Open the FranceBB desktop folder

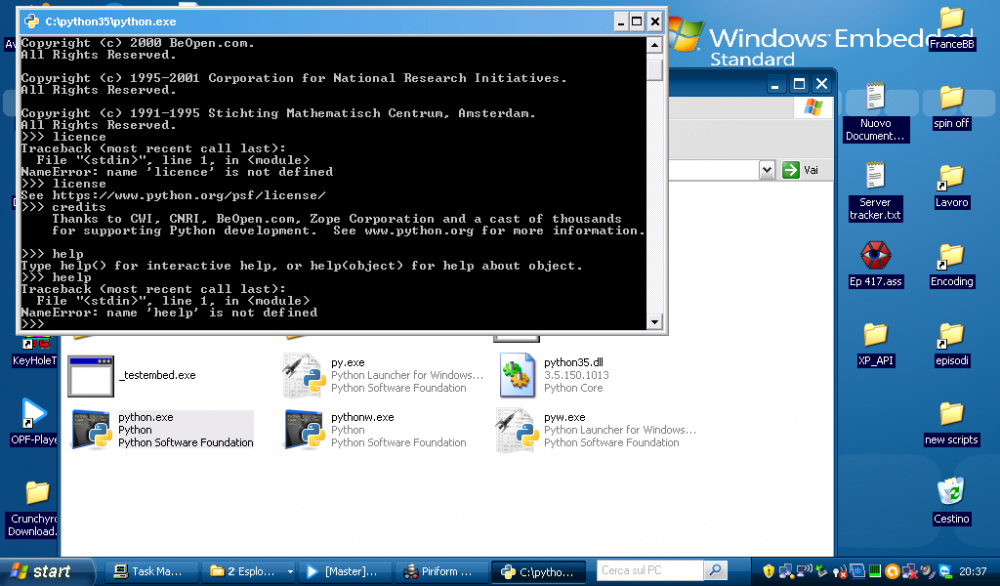952,29
